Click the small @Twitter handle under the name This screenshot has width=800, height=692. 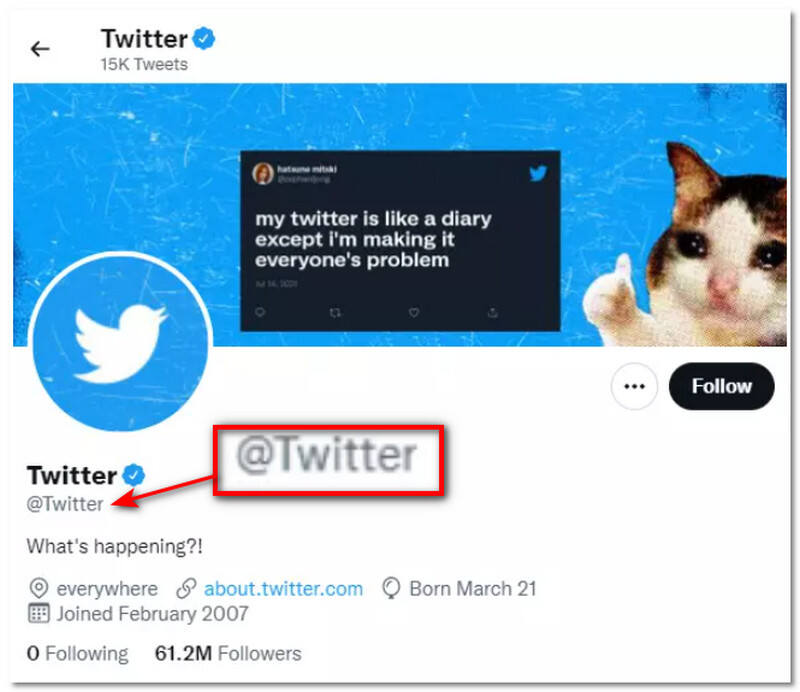point(65,504)
